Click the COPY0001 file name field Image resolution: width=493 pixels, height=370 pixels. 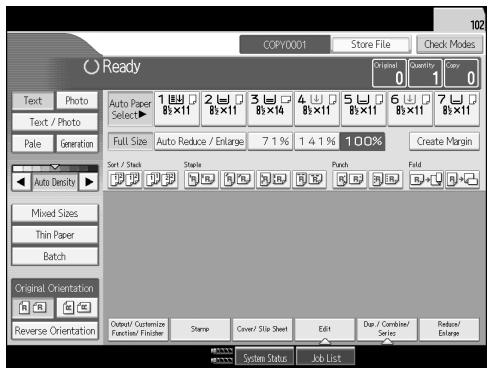coord(285,45)
